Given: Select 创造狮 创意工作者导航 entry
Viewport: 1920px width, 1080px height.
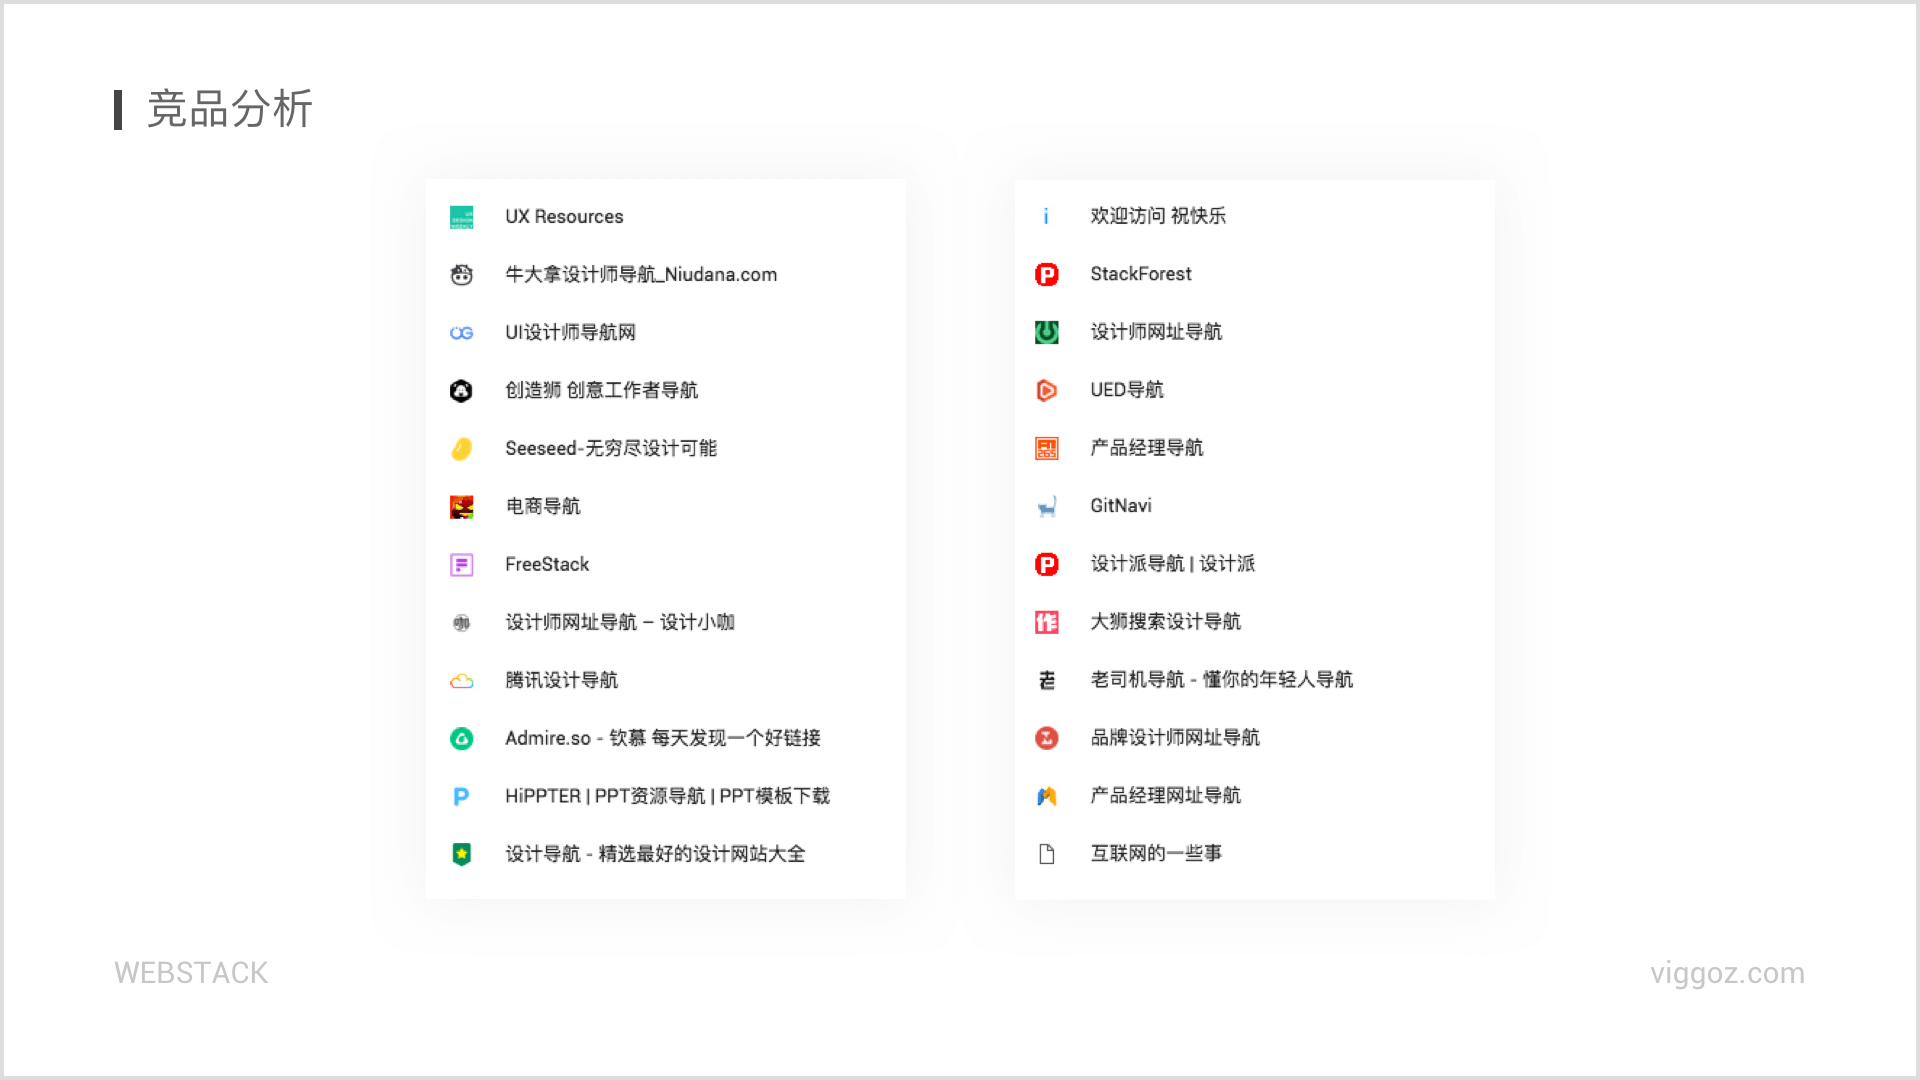Looking at the screenshot, I should coord(601,391).
